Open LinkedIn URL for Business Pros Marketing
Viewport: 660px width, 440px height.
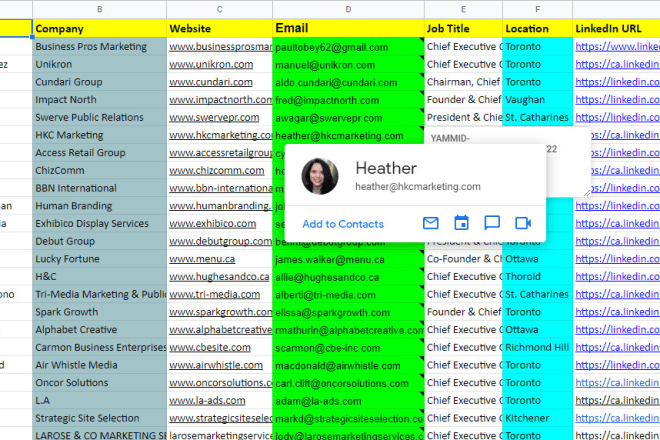(617, 46)
